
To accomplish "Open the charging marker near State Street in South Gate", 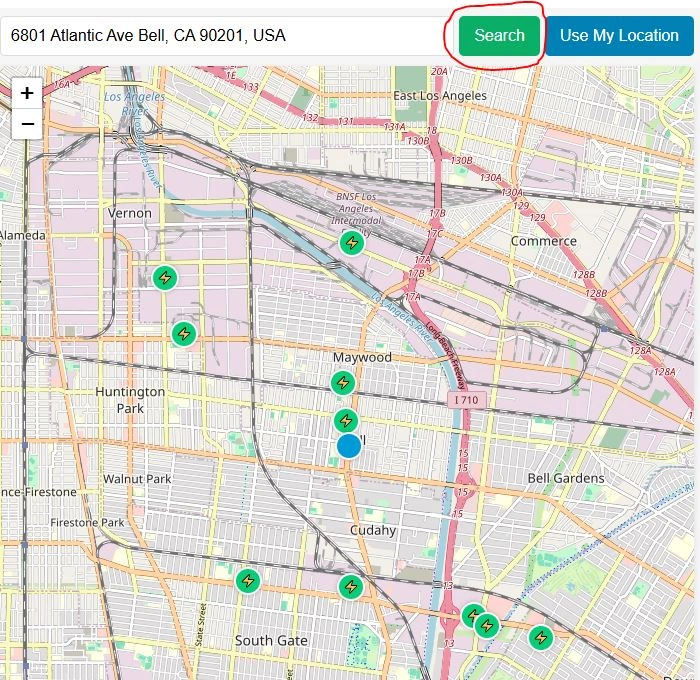I will point(248,581).
